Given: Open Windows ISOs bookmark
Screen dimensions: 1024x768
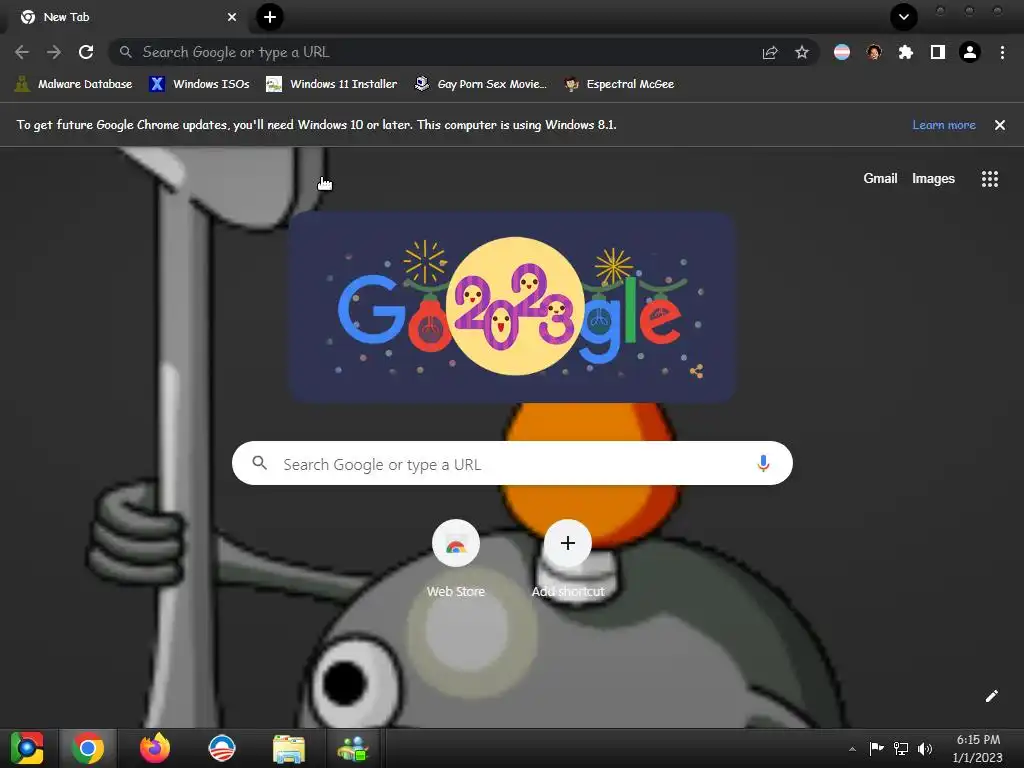Looking at the screenshot, I should point(199,84).
